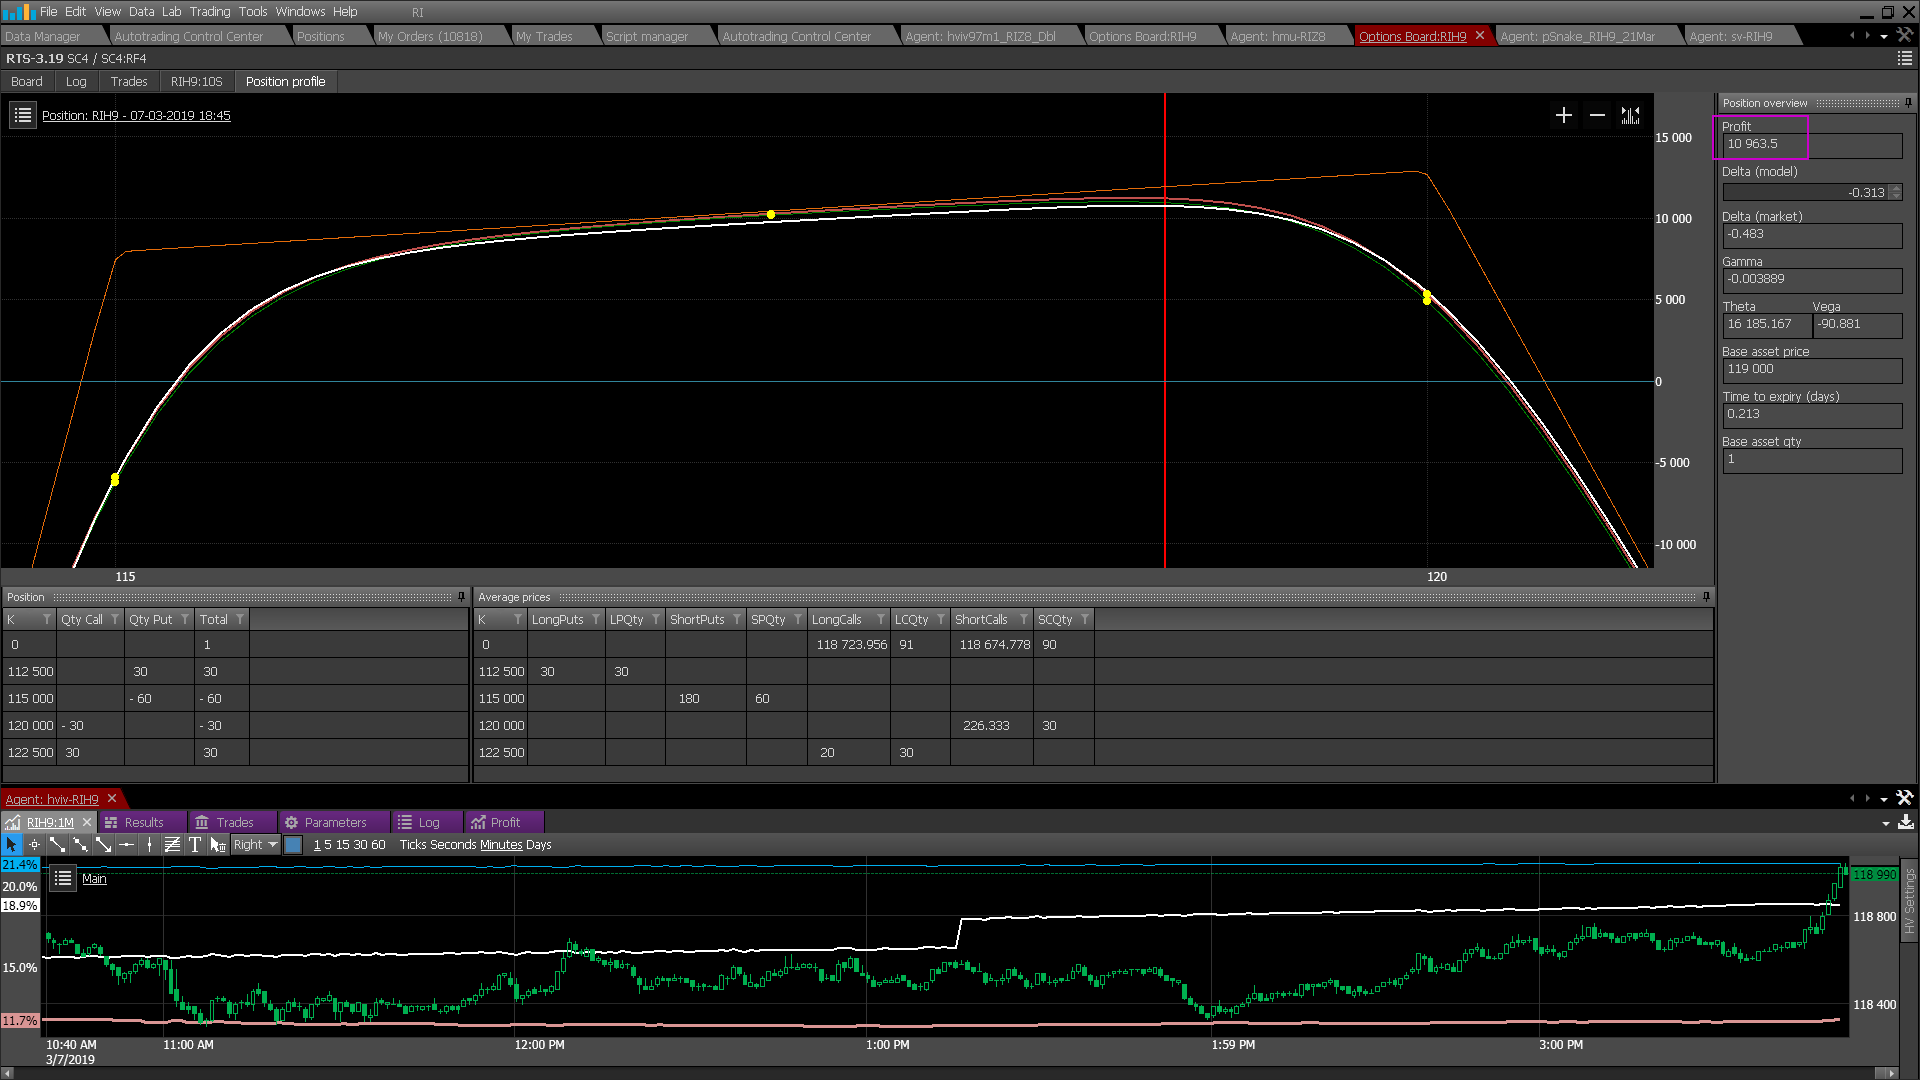The width and height of the screenshot is (1920, 1080).
Task: Switch to the Parameters tab
Action: tap(334, 823)
